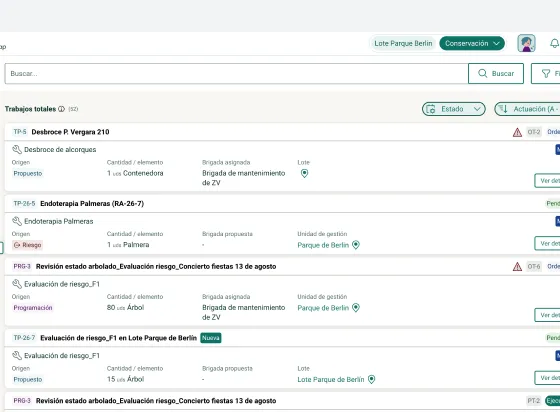The height and width of the screenshot is (412, 560).
Task: Click the warning triangle next to OT-6
Action: point(517,266)
